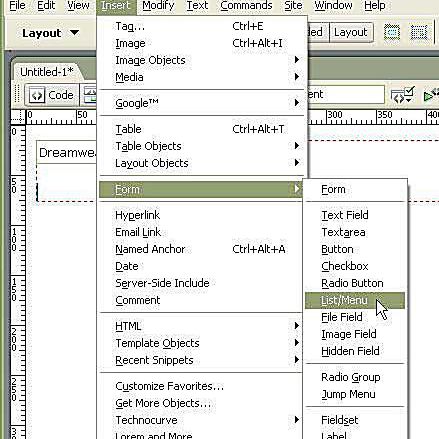Insert a Button form element

tap(355, 249)
